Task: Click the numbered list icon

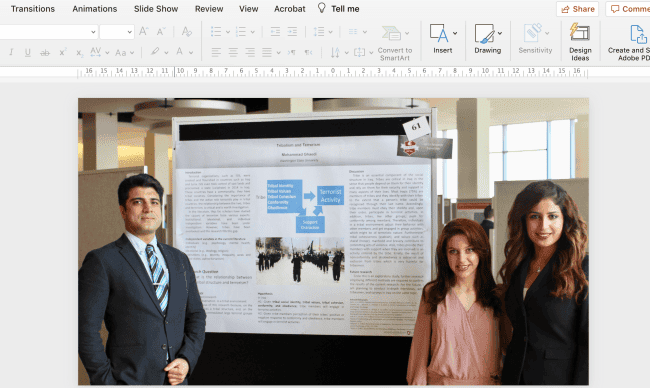Action: (x=241, y=32)
